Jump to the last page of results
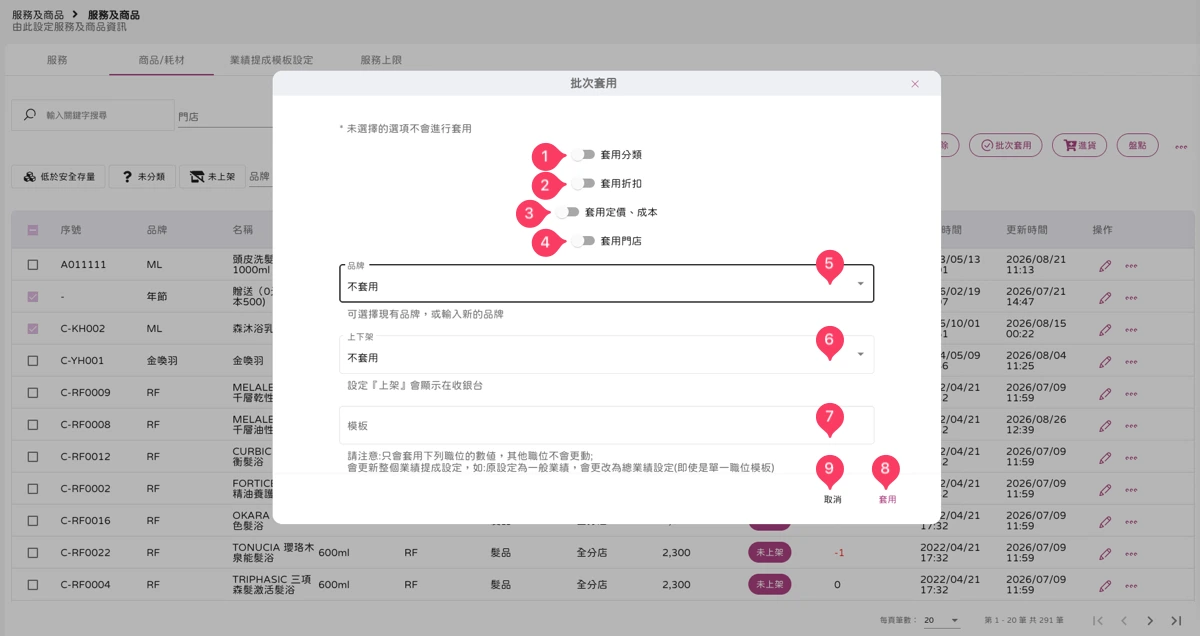The height and width of the screenshot is (636, 1200). click(x=1176, y=621)
